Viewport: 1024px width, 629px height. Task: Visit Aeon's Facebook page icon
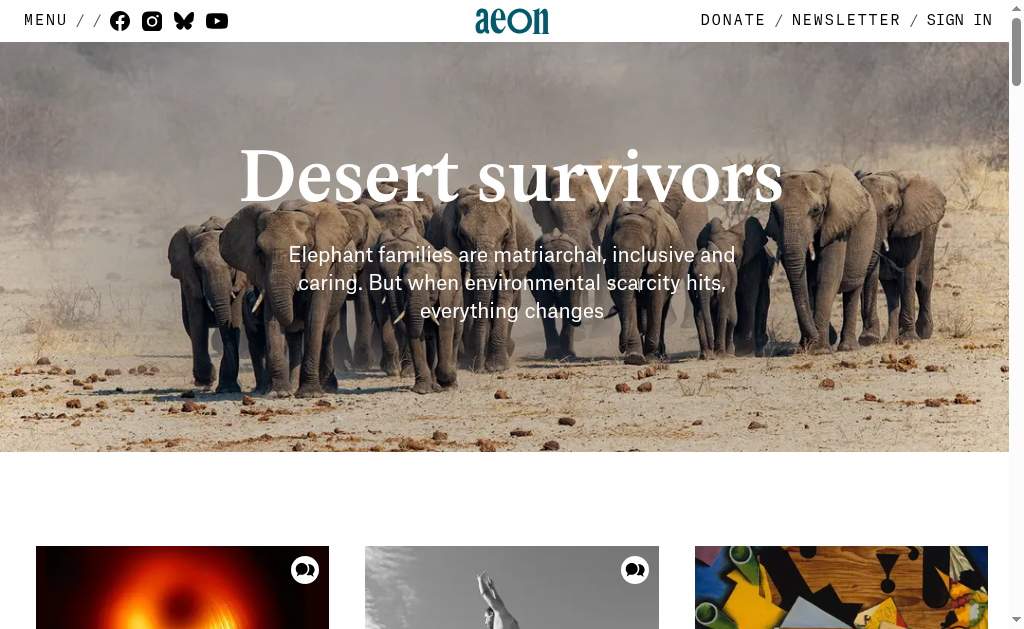(x=120, y=21)
